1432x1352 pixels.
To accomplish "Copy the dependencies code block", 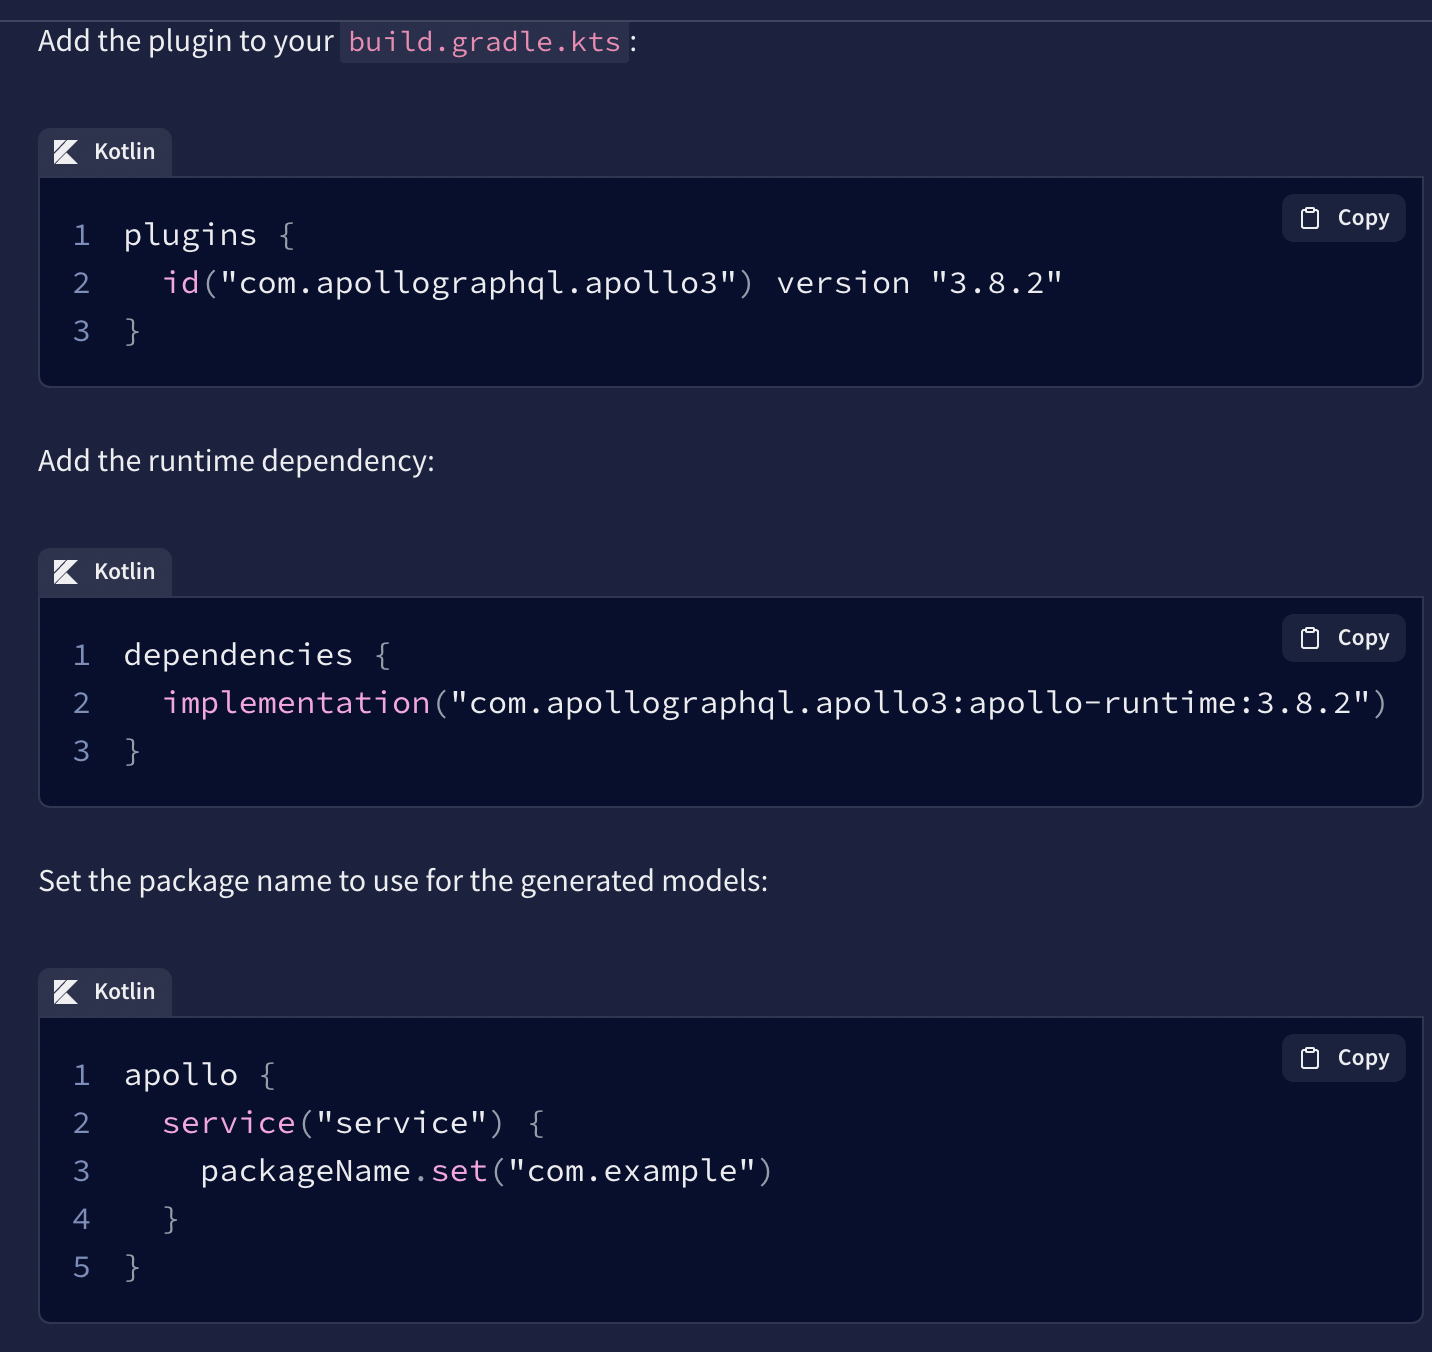I will pos(1343,638).
